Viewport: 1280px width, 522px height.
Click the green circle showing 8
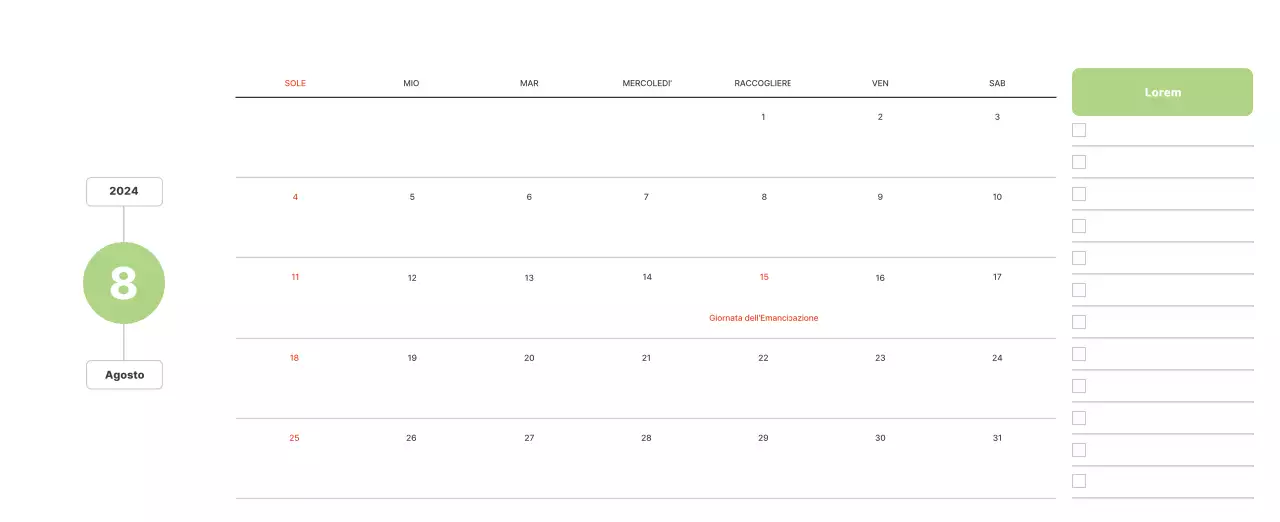tap(123, 283)
